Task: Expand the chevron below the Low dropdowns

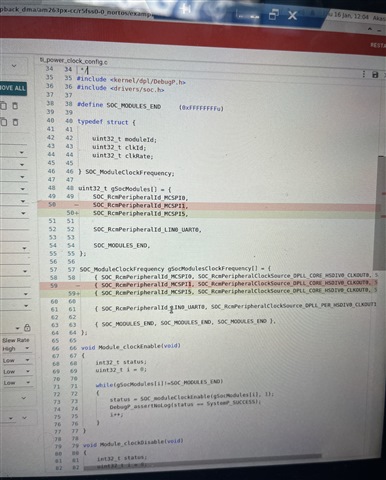Action: 24,398
